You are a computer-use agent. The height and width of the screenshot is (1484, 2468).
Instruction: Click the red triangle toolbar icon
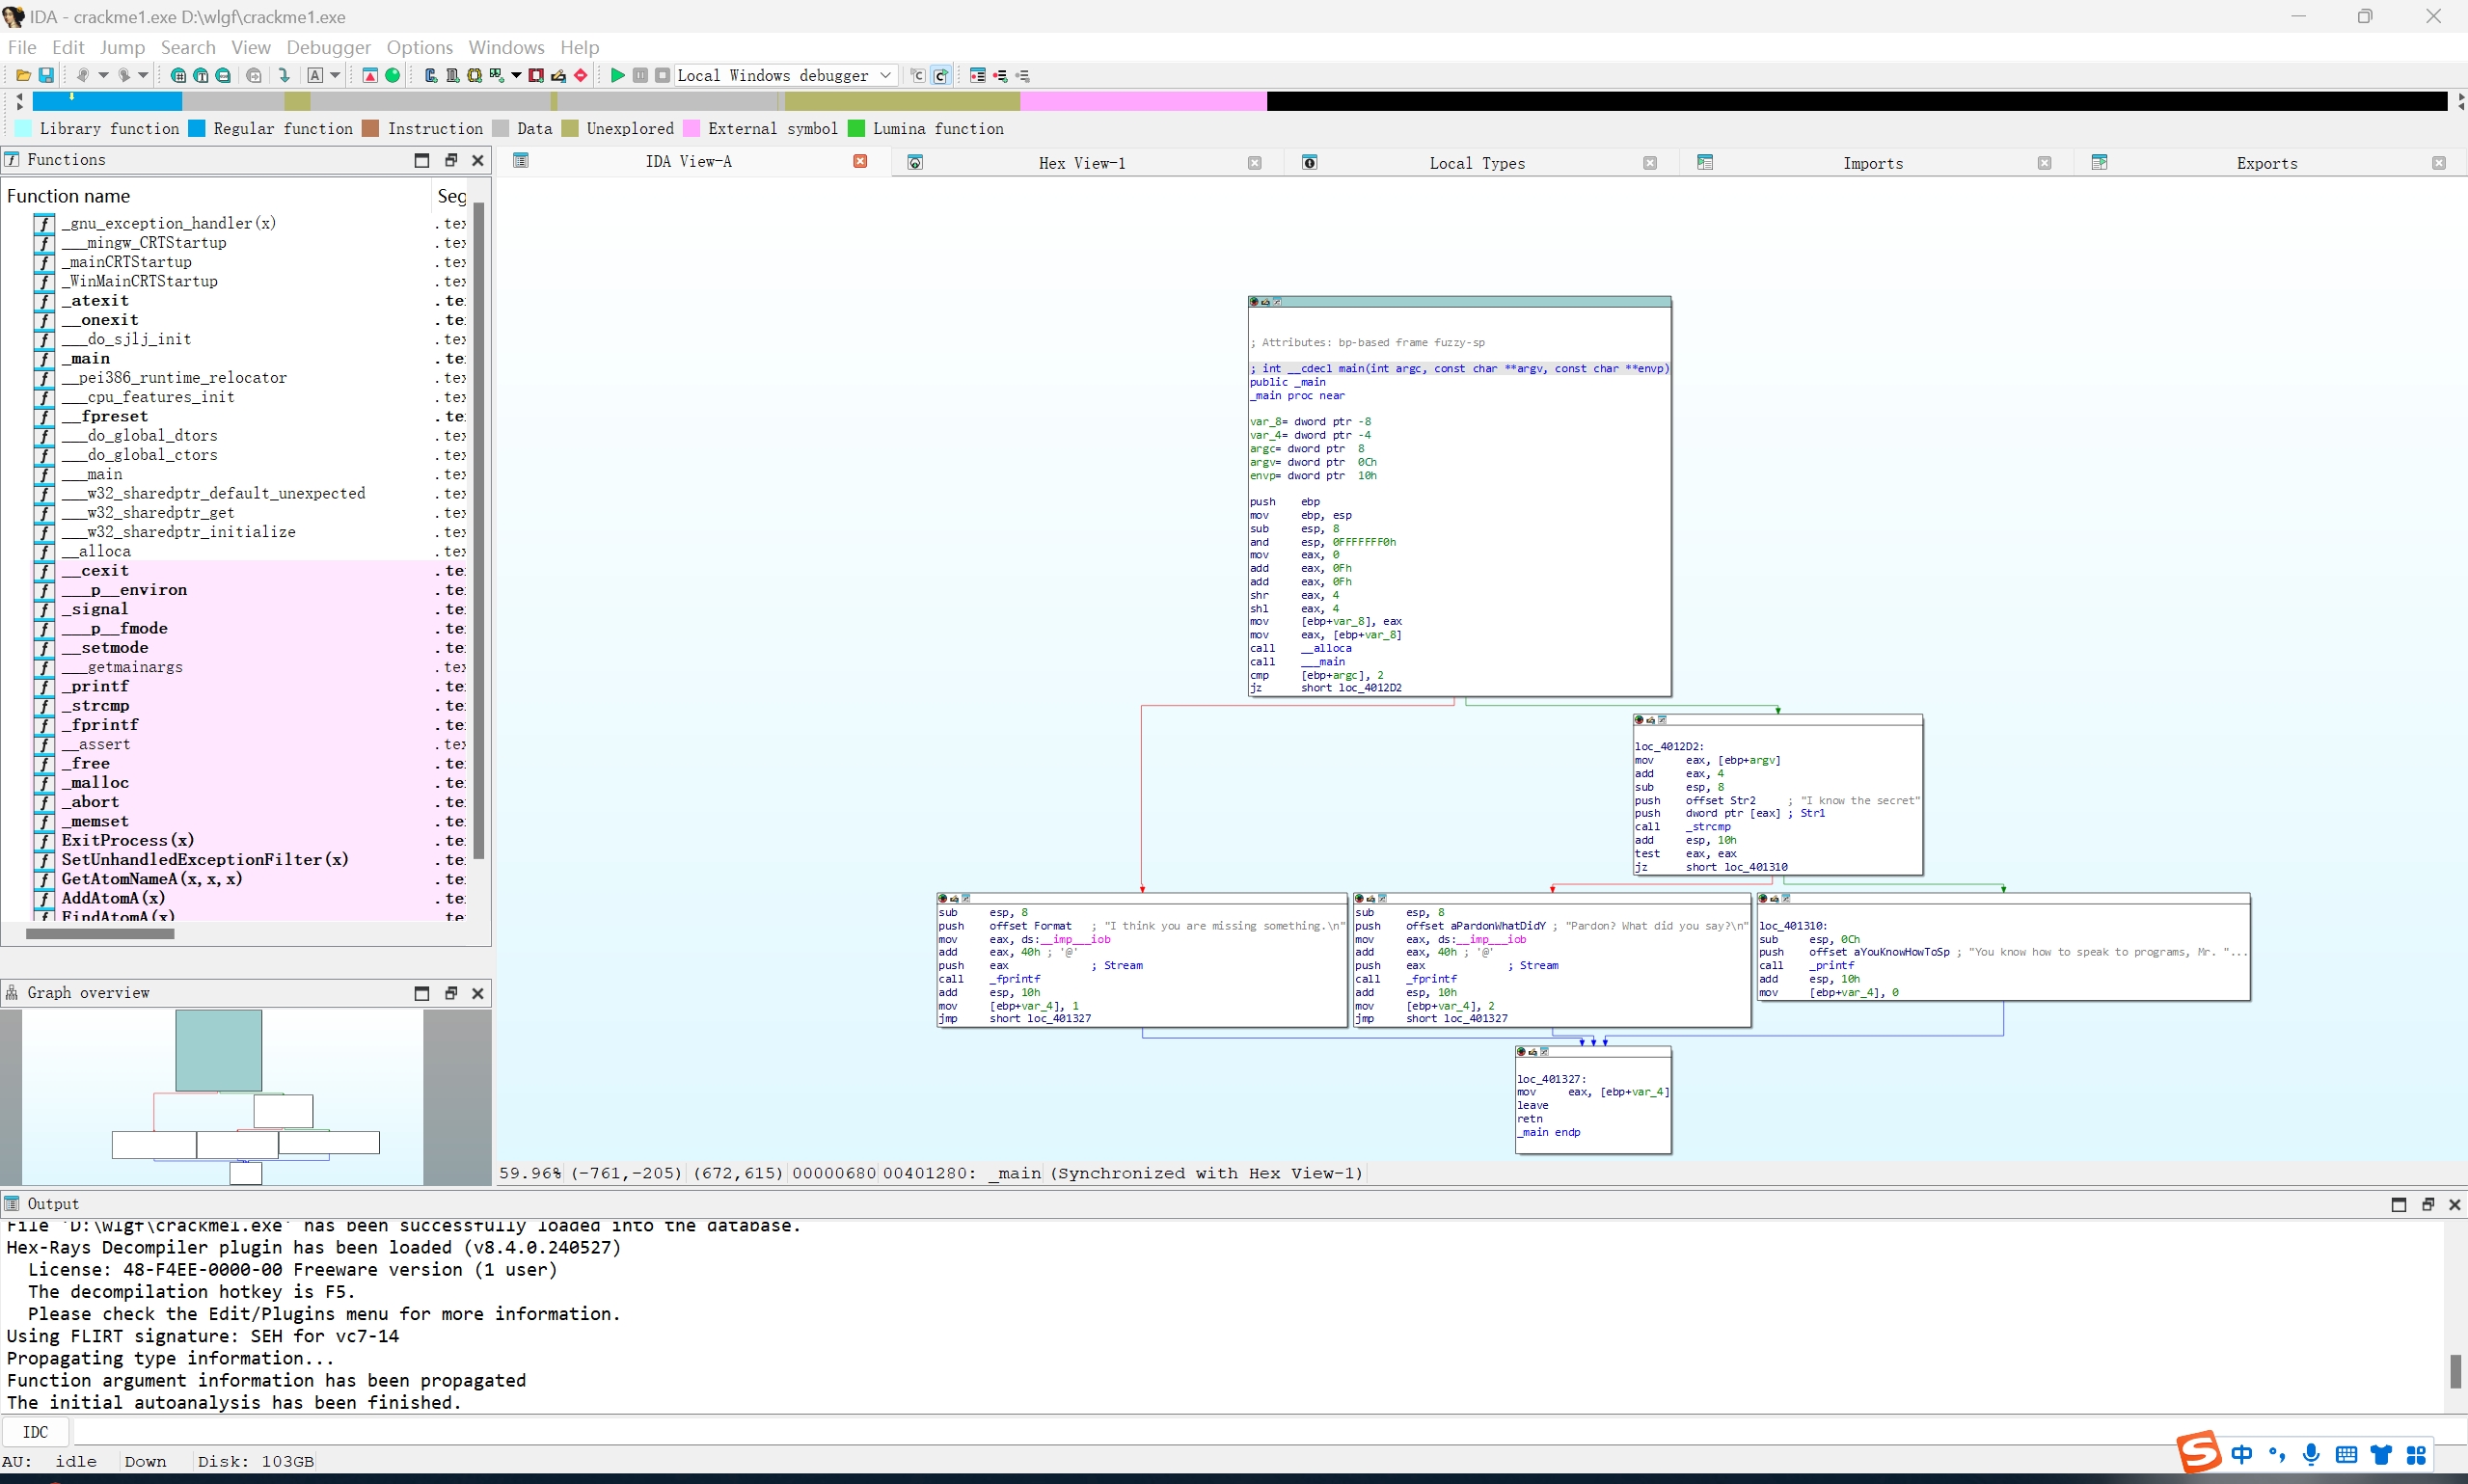(x=370, y=75)
